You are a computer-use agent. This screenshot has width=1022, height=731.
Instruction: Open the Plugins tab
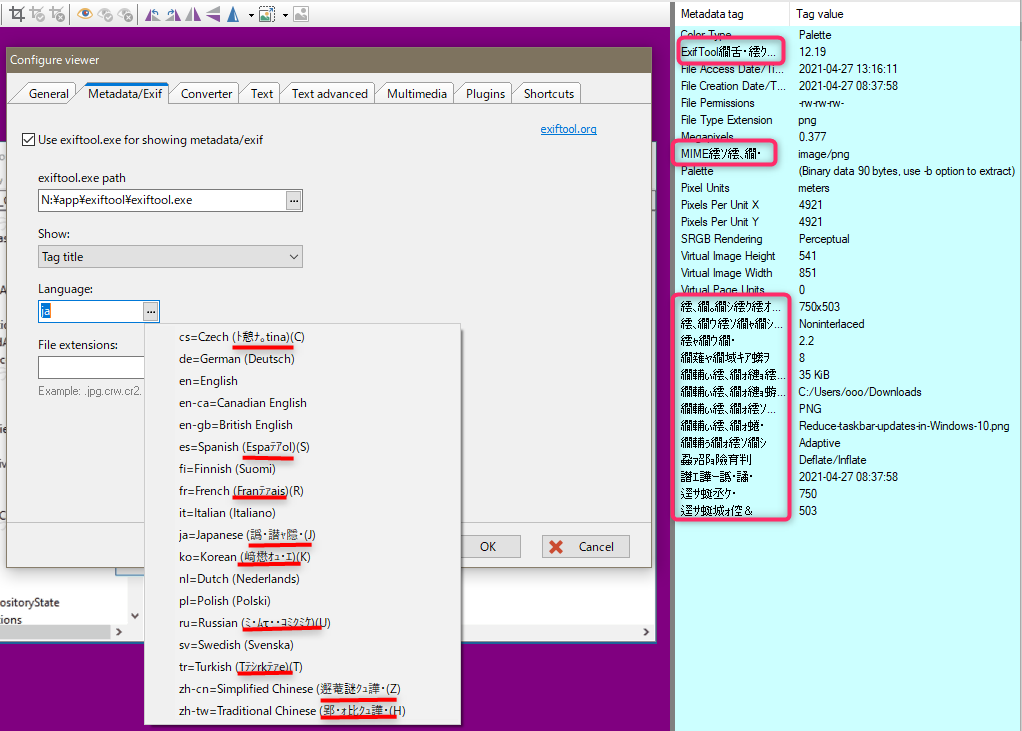485,94
